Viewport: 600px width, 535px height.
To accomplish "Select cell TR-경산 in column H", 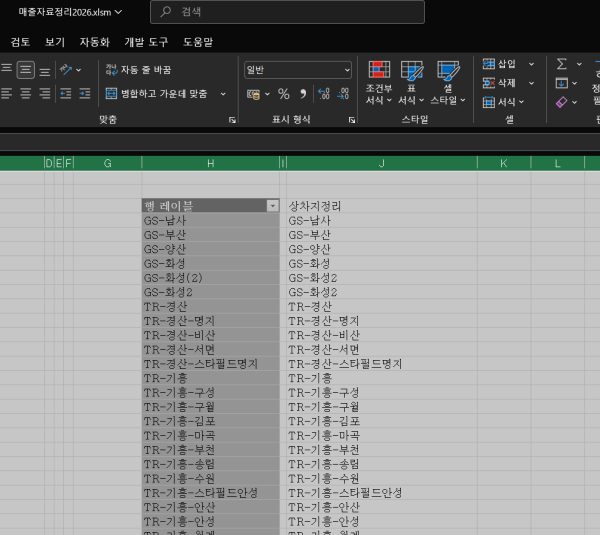I will point(210,307).
